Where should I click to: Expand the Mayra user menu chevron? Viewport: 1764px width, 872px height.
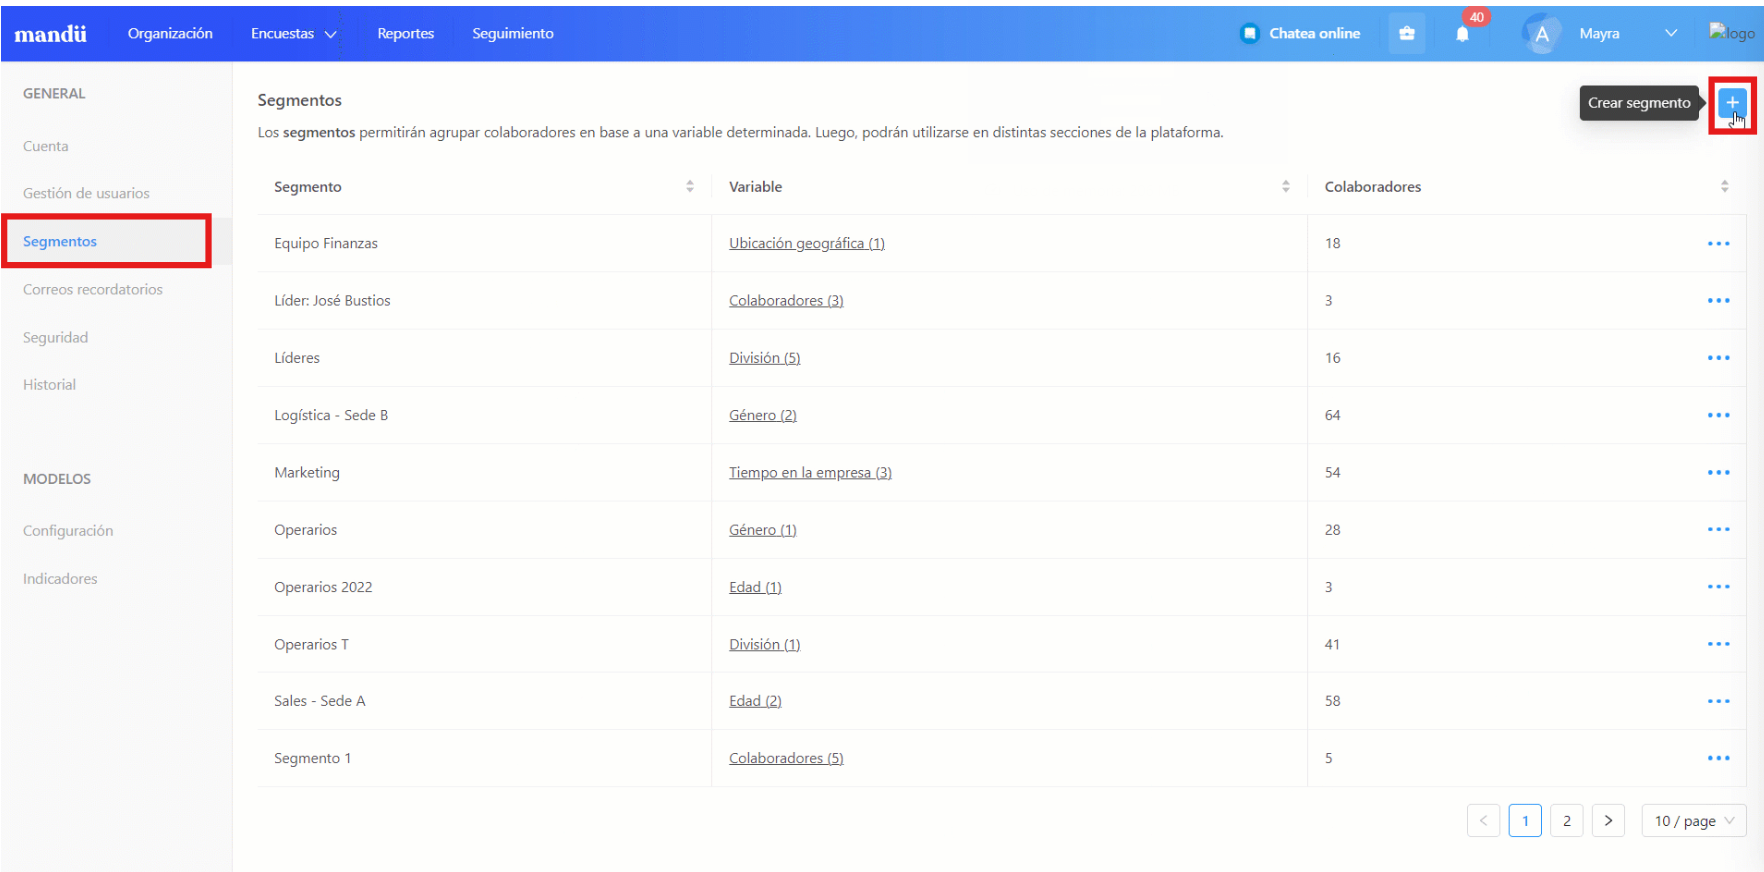(x=1671, y=34)
